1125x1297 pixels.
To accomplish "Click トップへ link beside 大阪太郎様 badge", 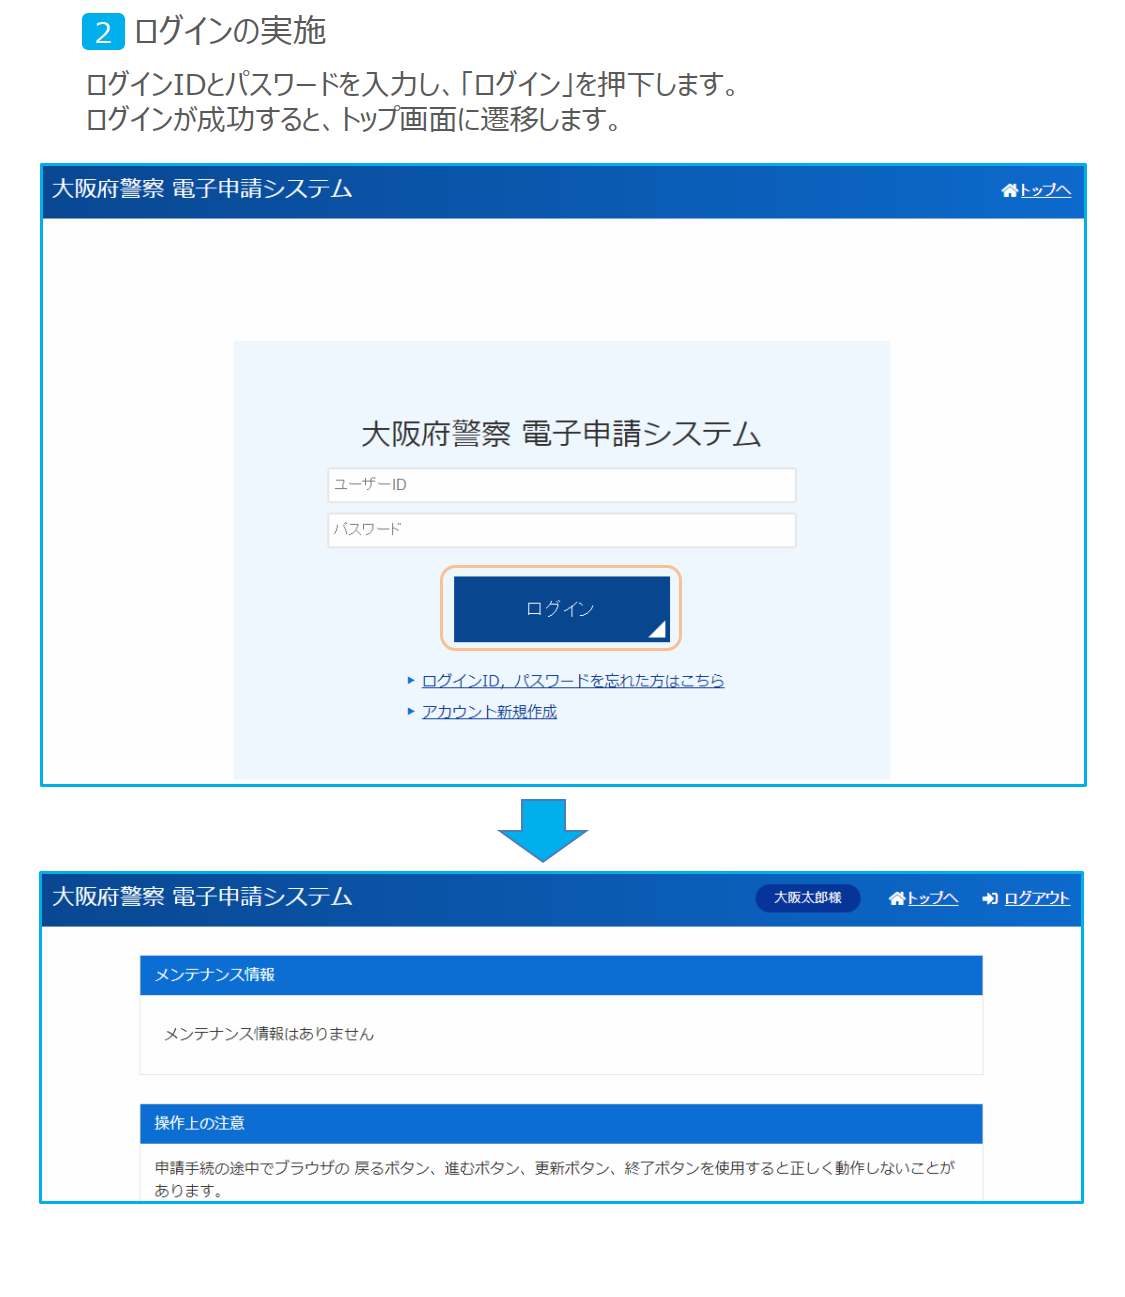I will pyautogui.click(x=932, y=898).
